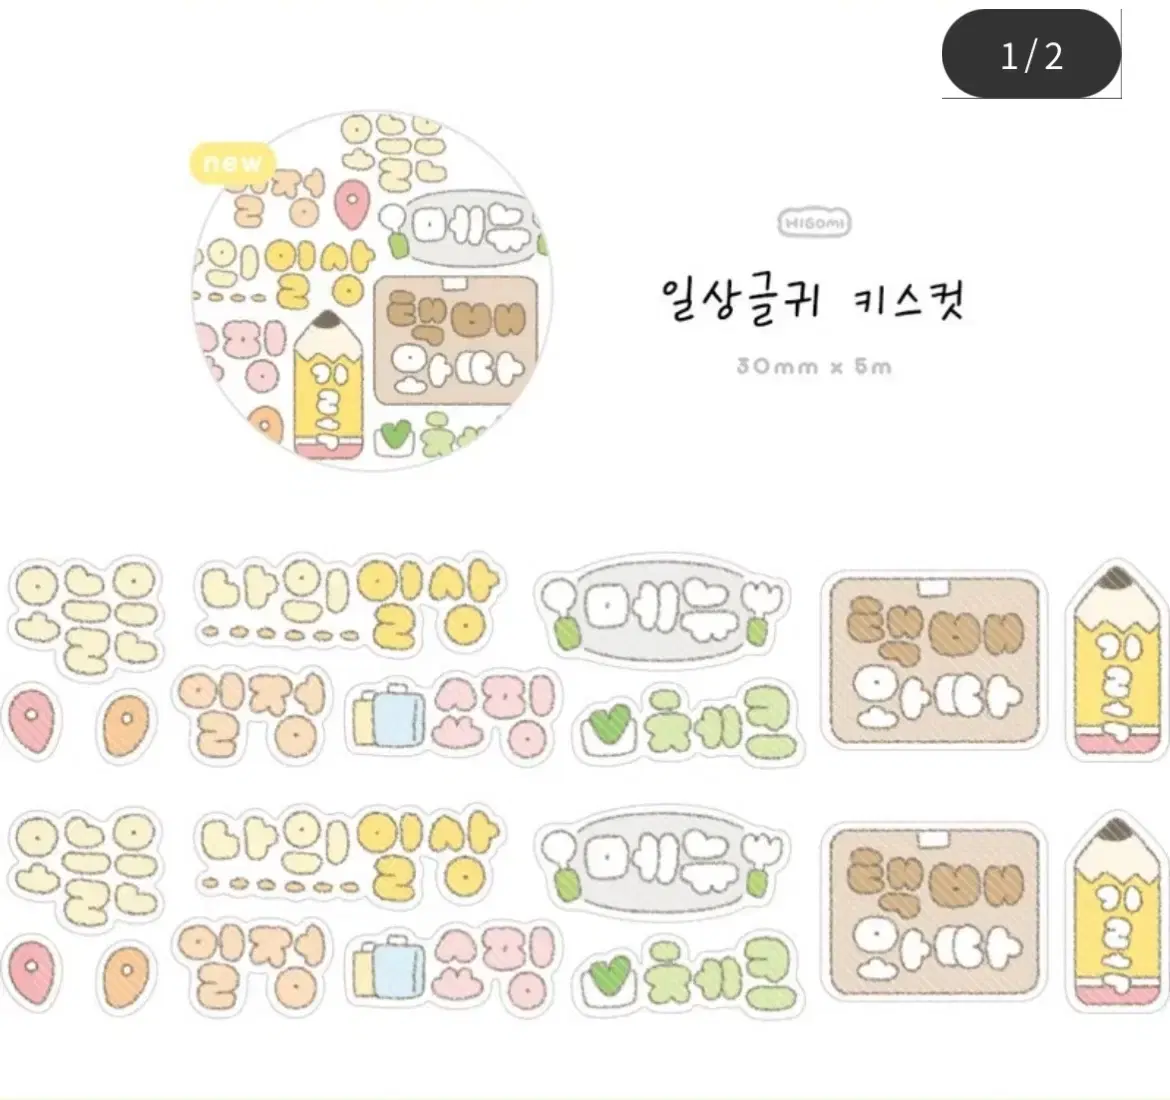Click the 30mm x 5m size text
Image resolution: width=1170 pixels, height=1100 pixels.
(x=814, y=366)
